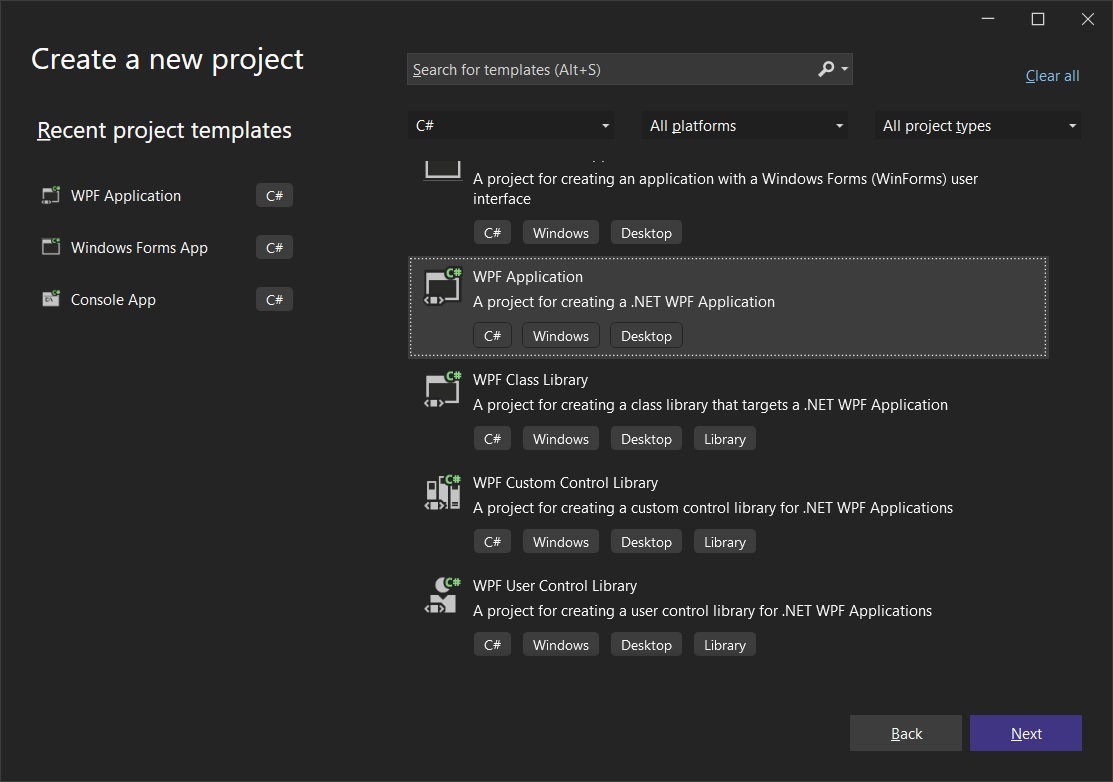The width and height of the screenshot is (1113, 782).
Task: Click the Windows tag under WPF Application template
Action: (561, 336)
